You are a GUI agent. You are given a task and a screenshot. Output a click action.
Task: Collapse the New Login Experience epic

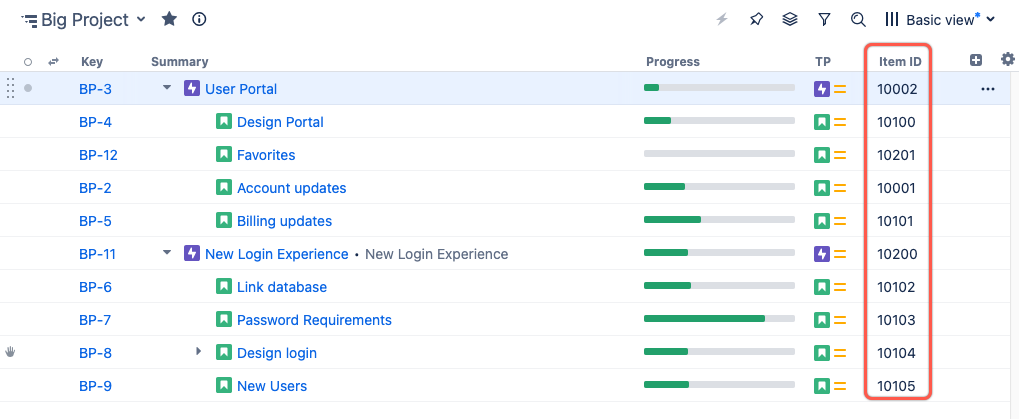click(167, 254)
